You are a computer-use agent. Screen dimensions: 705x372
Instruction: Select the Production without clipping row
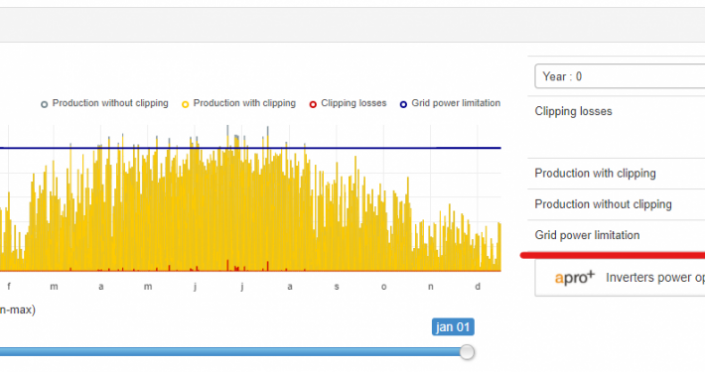tap(616, 205)
